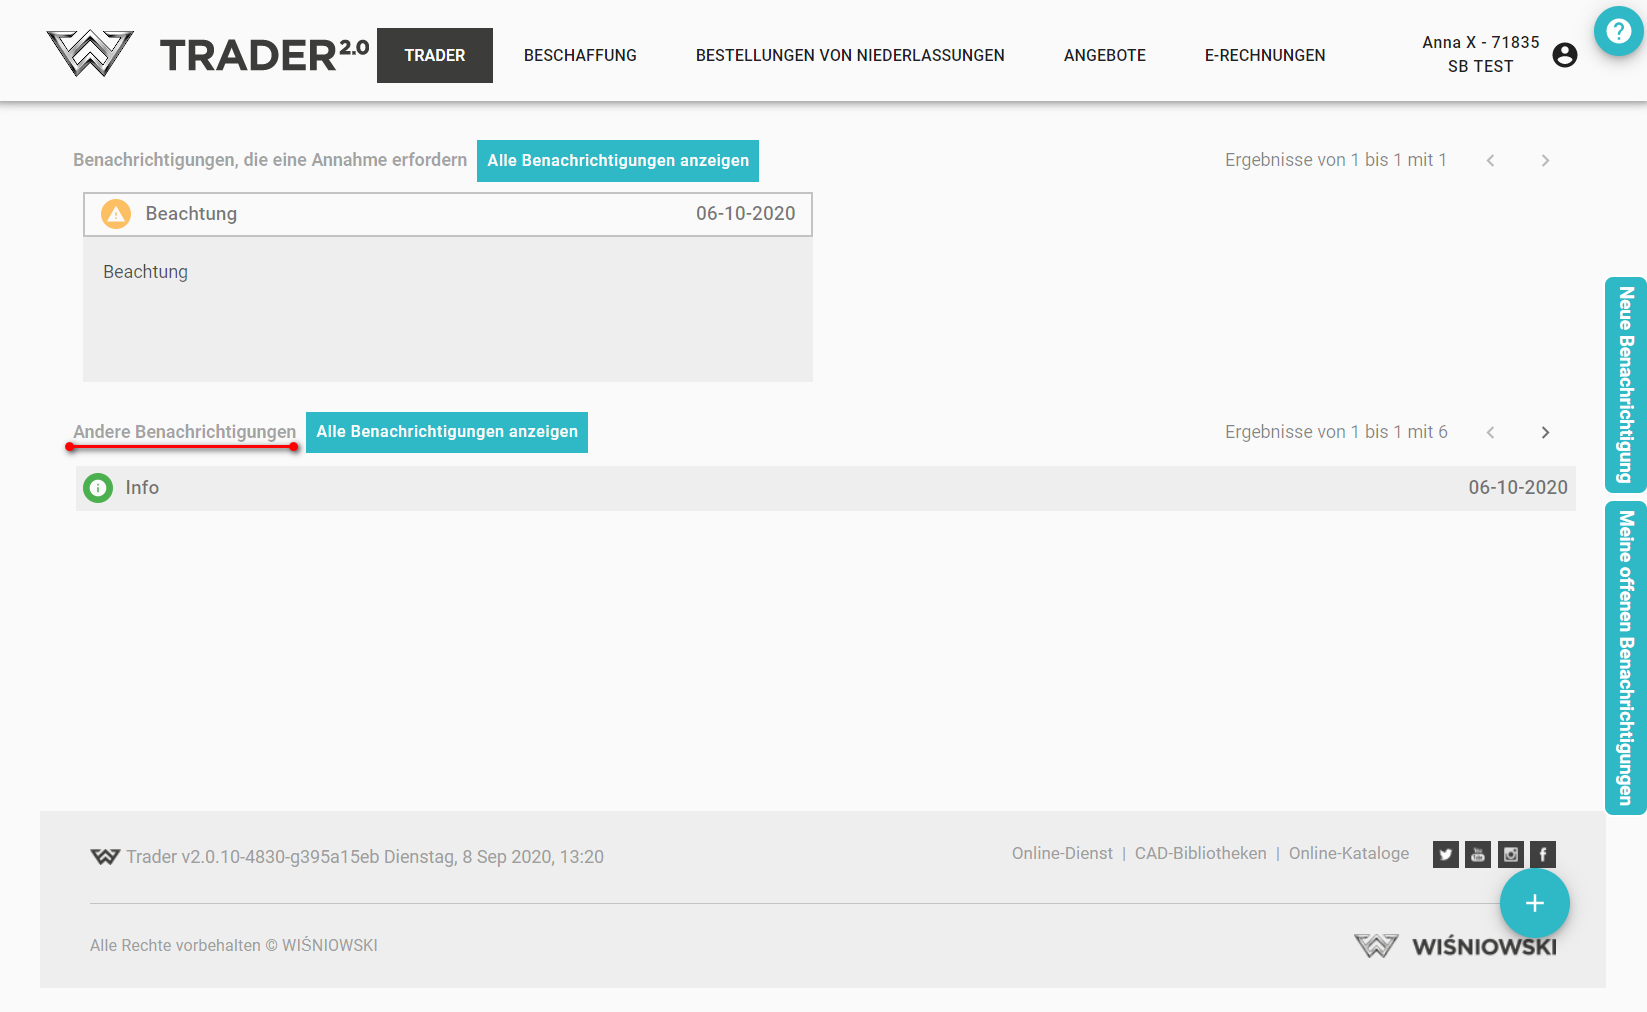1647x1012 pixels.
Task: Open the YouTube social icon
Action: pos(1478,854)
